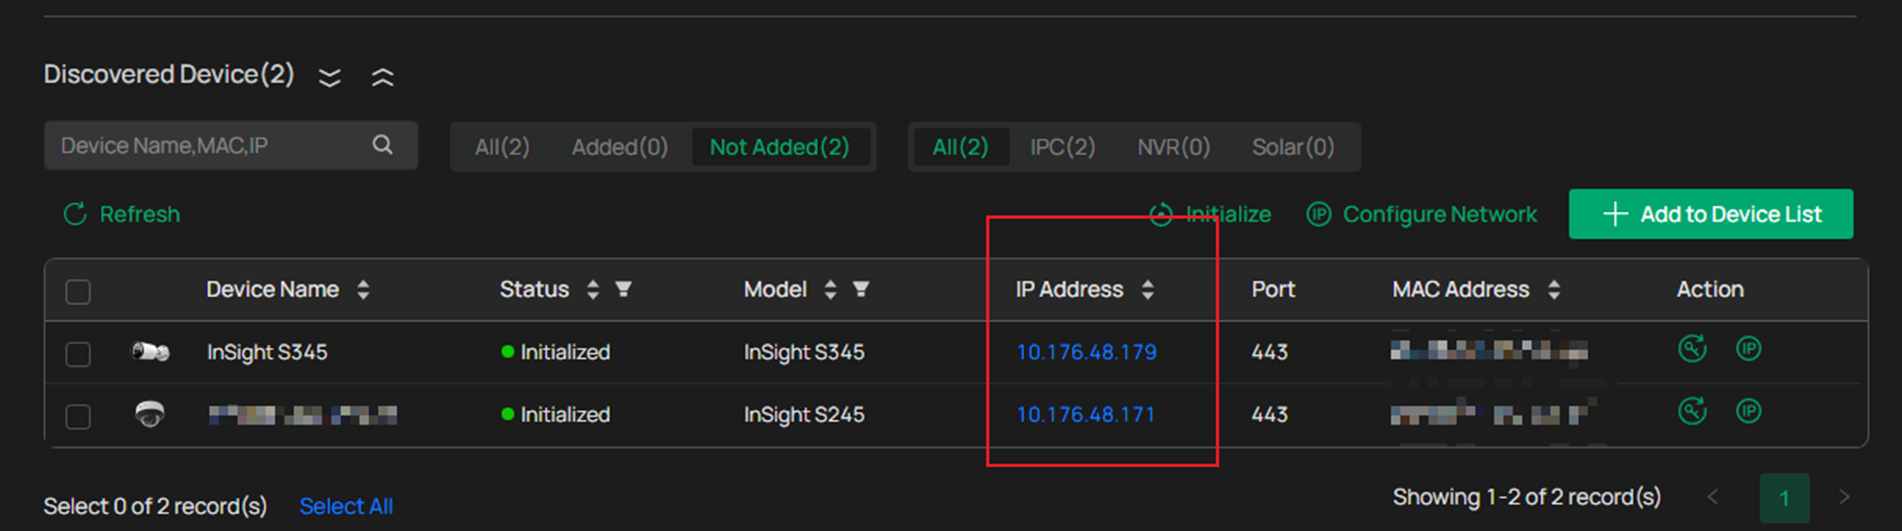Sort by MAC Address column

click(1554, 290)
